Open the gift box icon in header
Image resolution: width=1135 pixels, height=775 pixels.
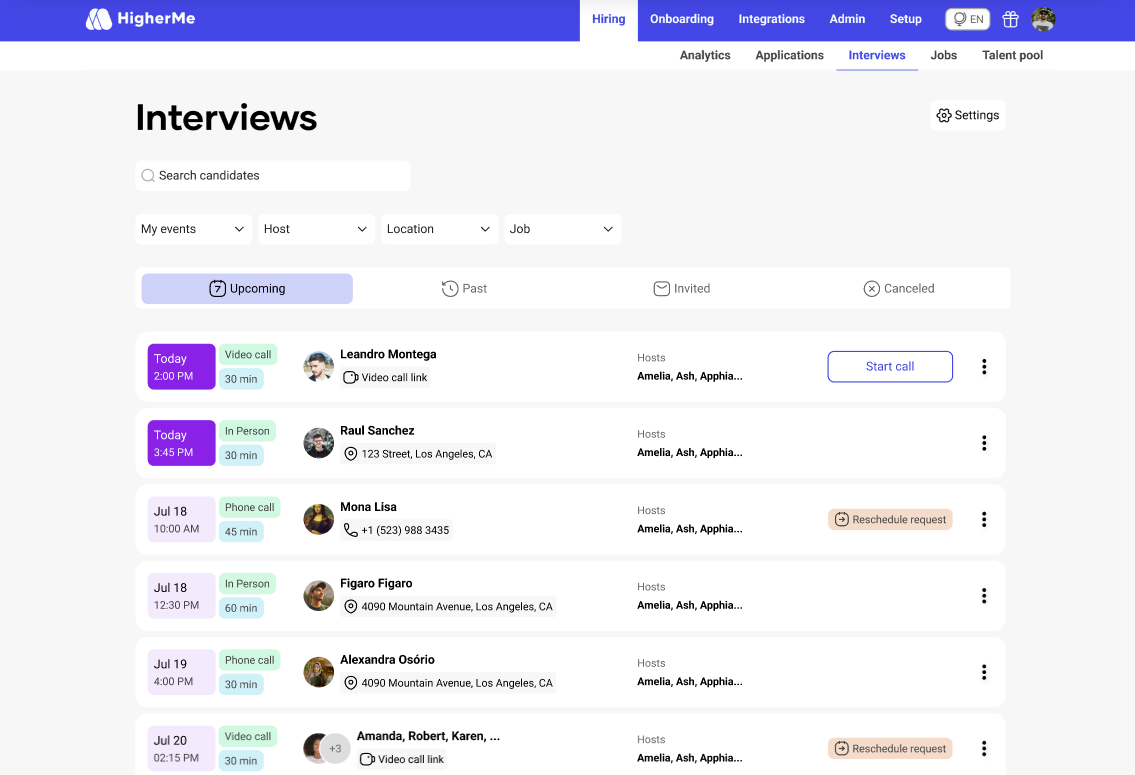(x=1010, y=19)
